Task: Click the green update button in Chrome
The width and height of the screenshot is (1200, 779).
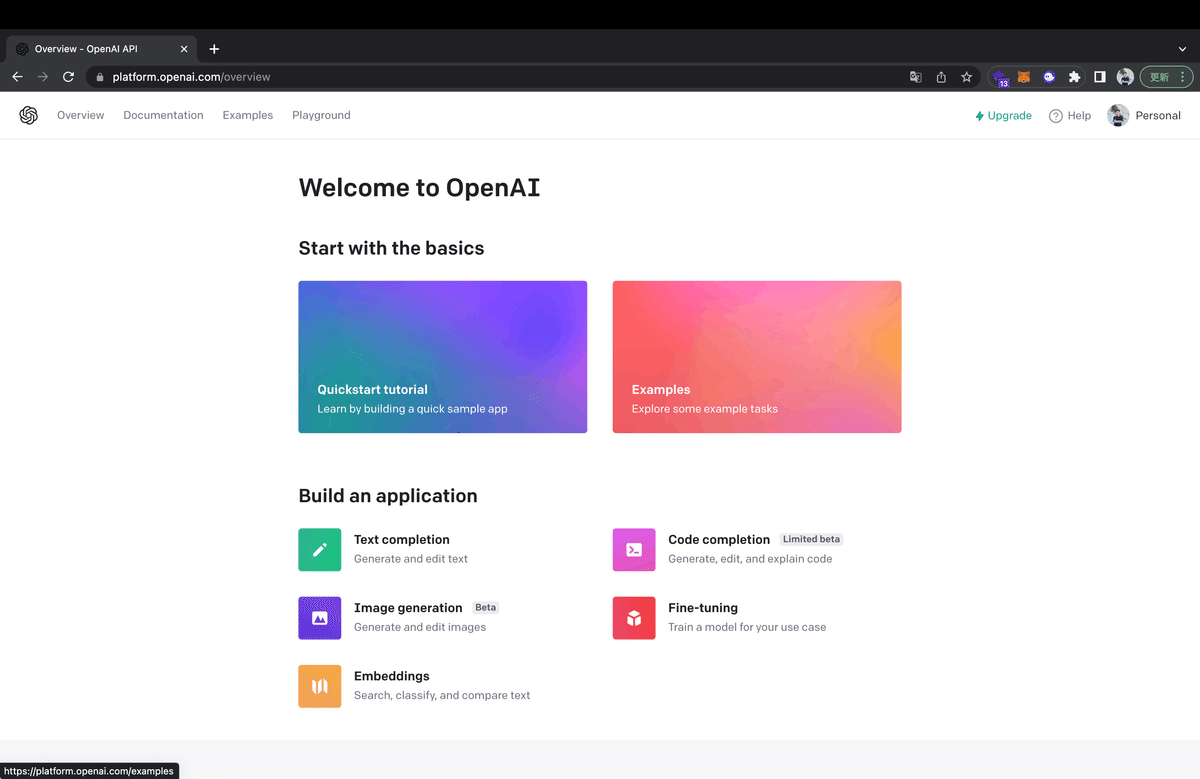Action: 1167,77
